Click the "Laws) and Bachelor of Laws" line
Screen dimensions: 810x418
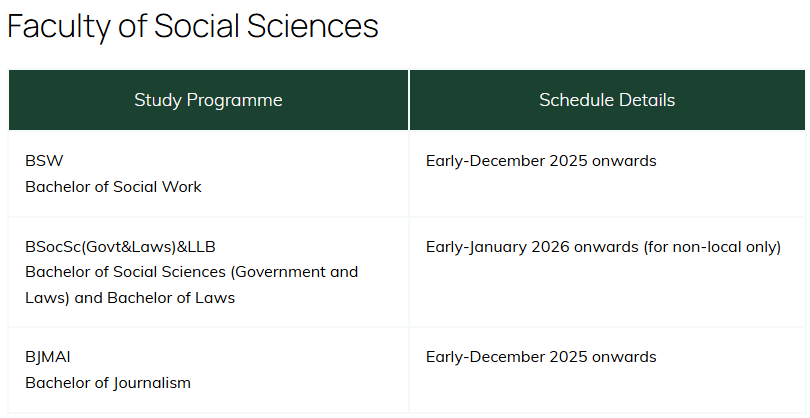(x=130, y=298)
